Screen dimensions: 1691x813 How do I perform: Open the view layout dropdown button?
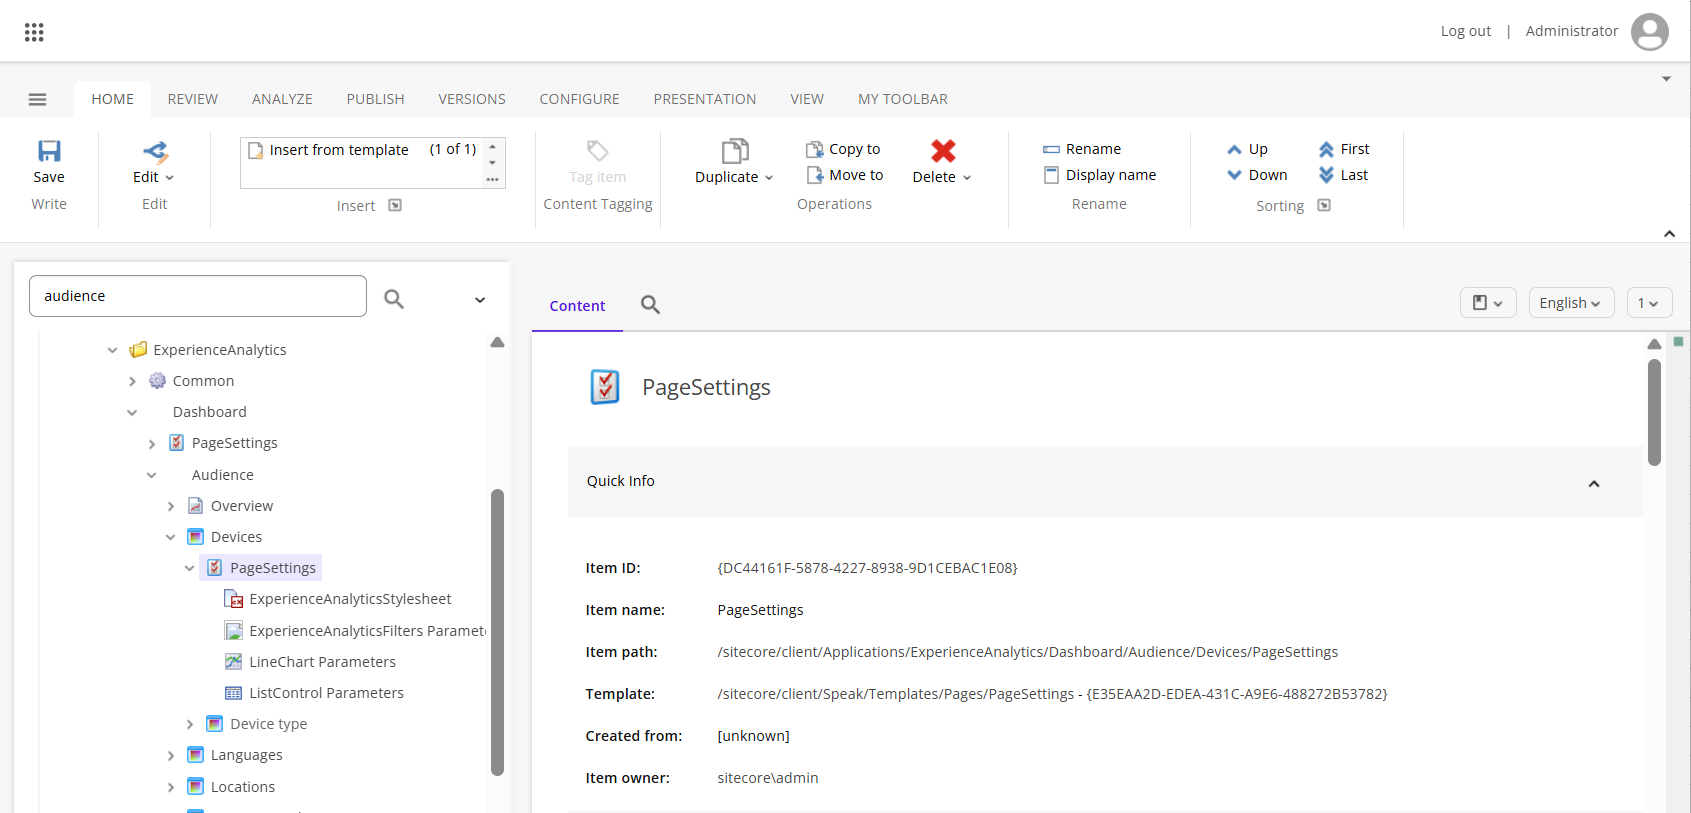tap(1488, 303)
